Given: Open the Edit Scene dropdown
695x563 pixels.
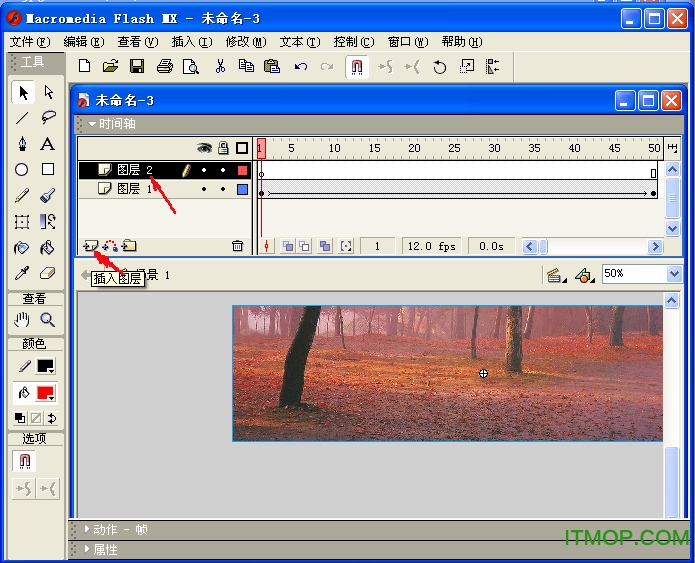Looking at the screenshot, I should click(x=556, y=275).
